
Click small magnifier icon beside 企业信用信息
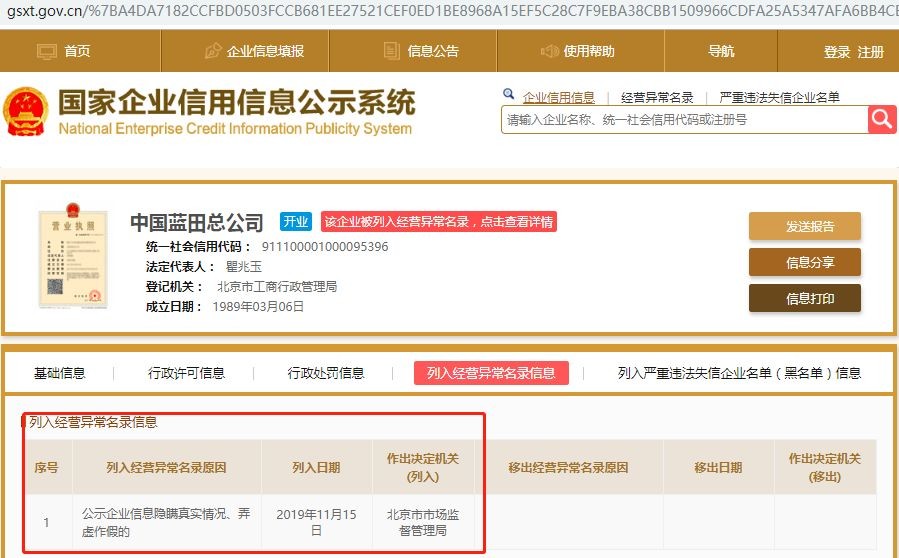pyautogui.click(x=510, y=96)
